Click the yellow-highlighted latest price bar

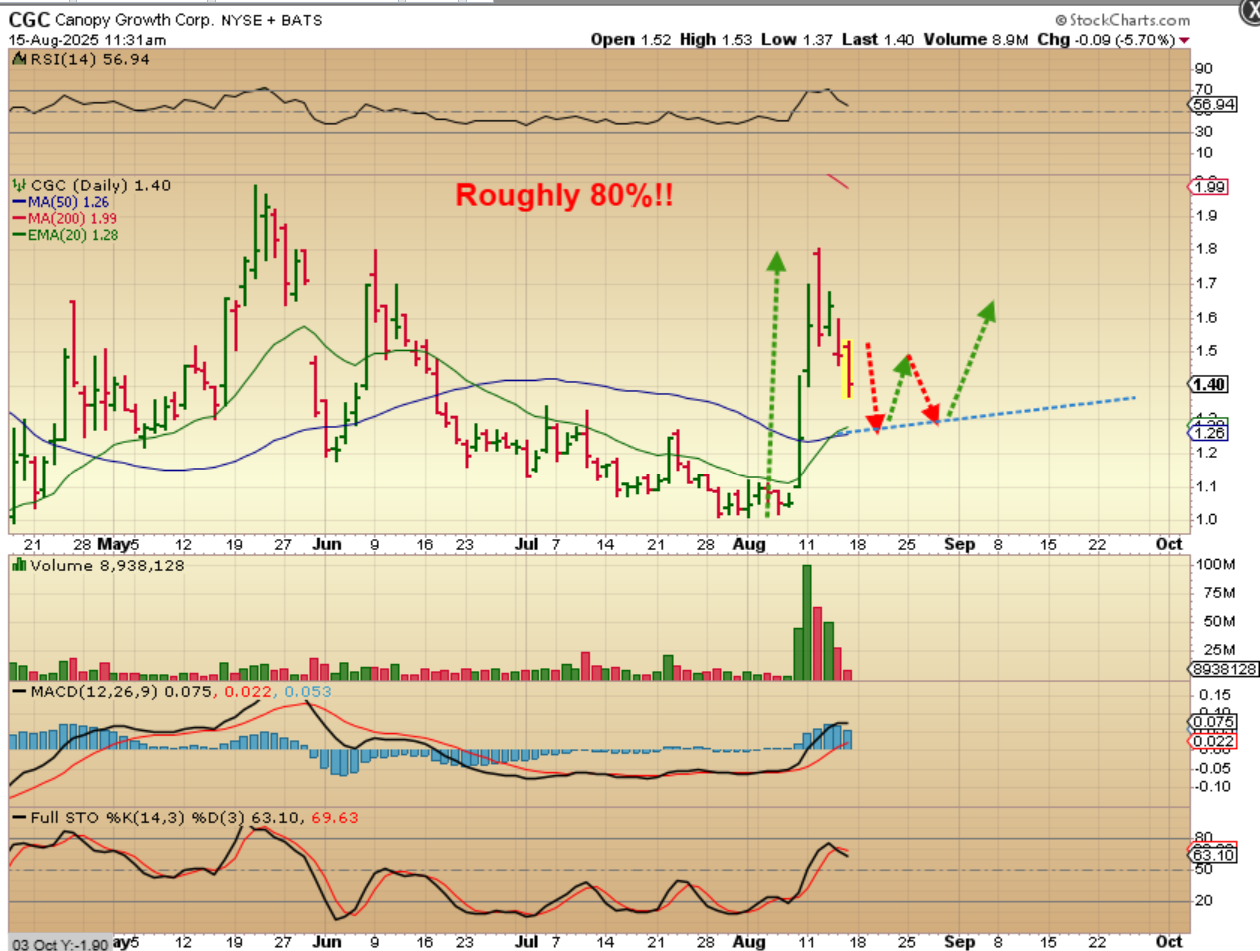848,369
